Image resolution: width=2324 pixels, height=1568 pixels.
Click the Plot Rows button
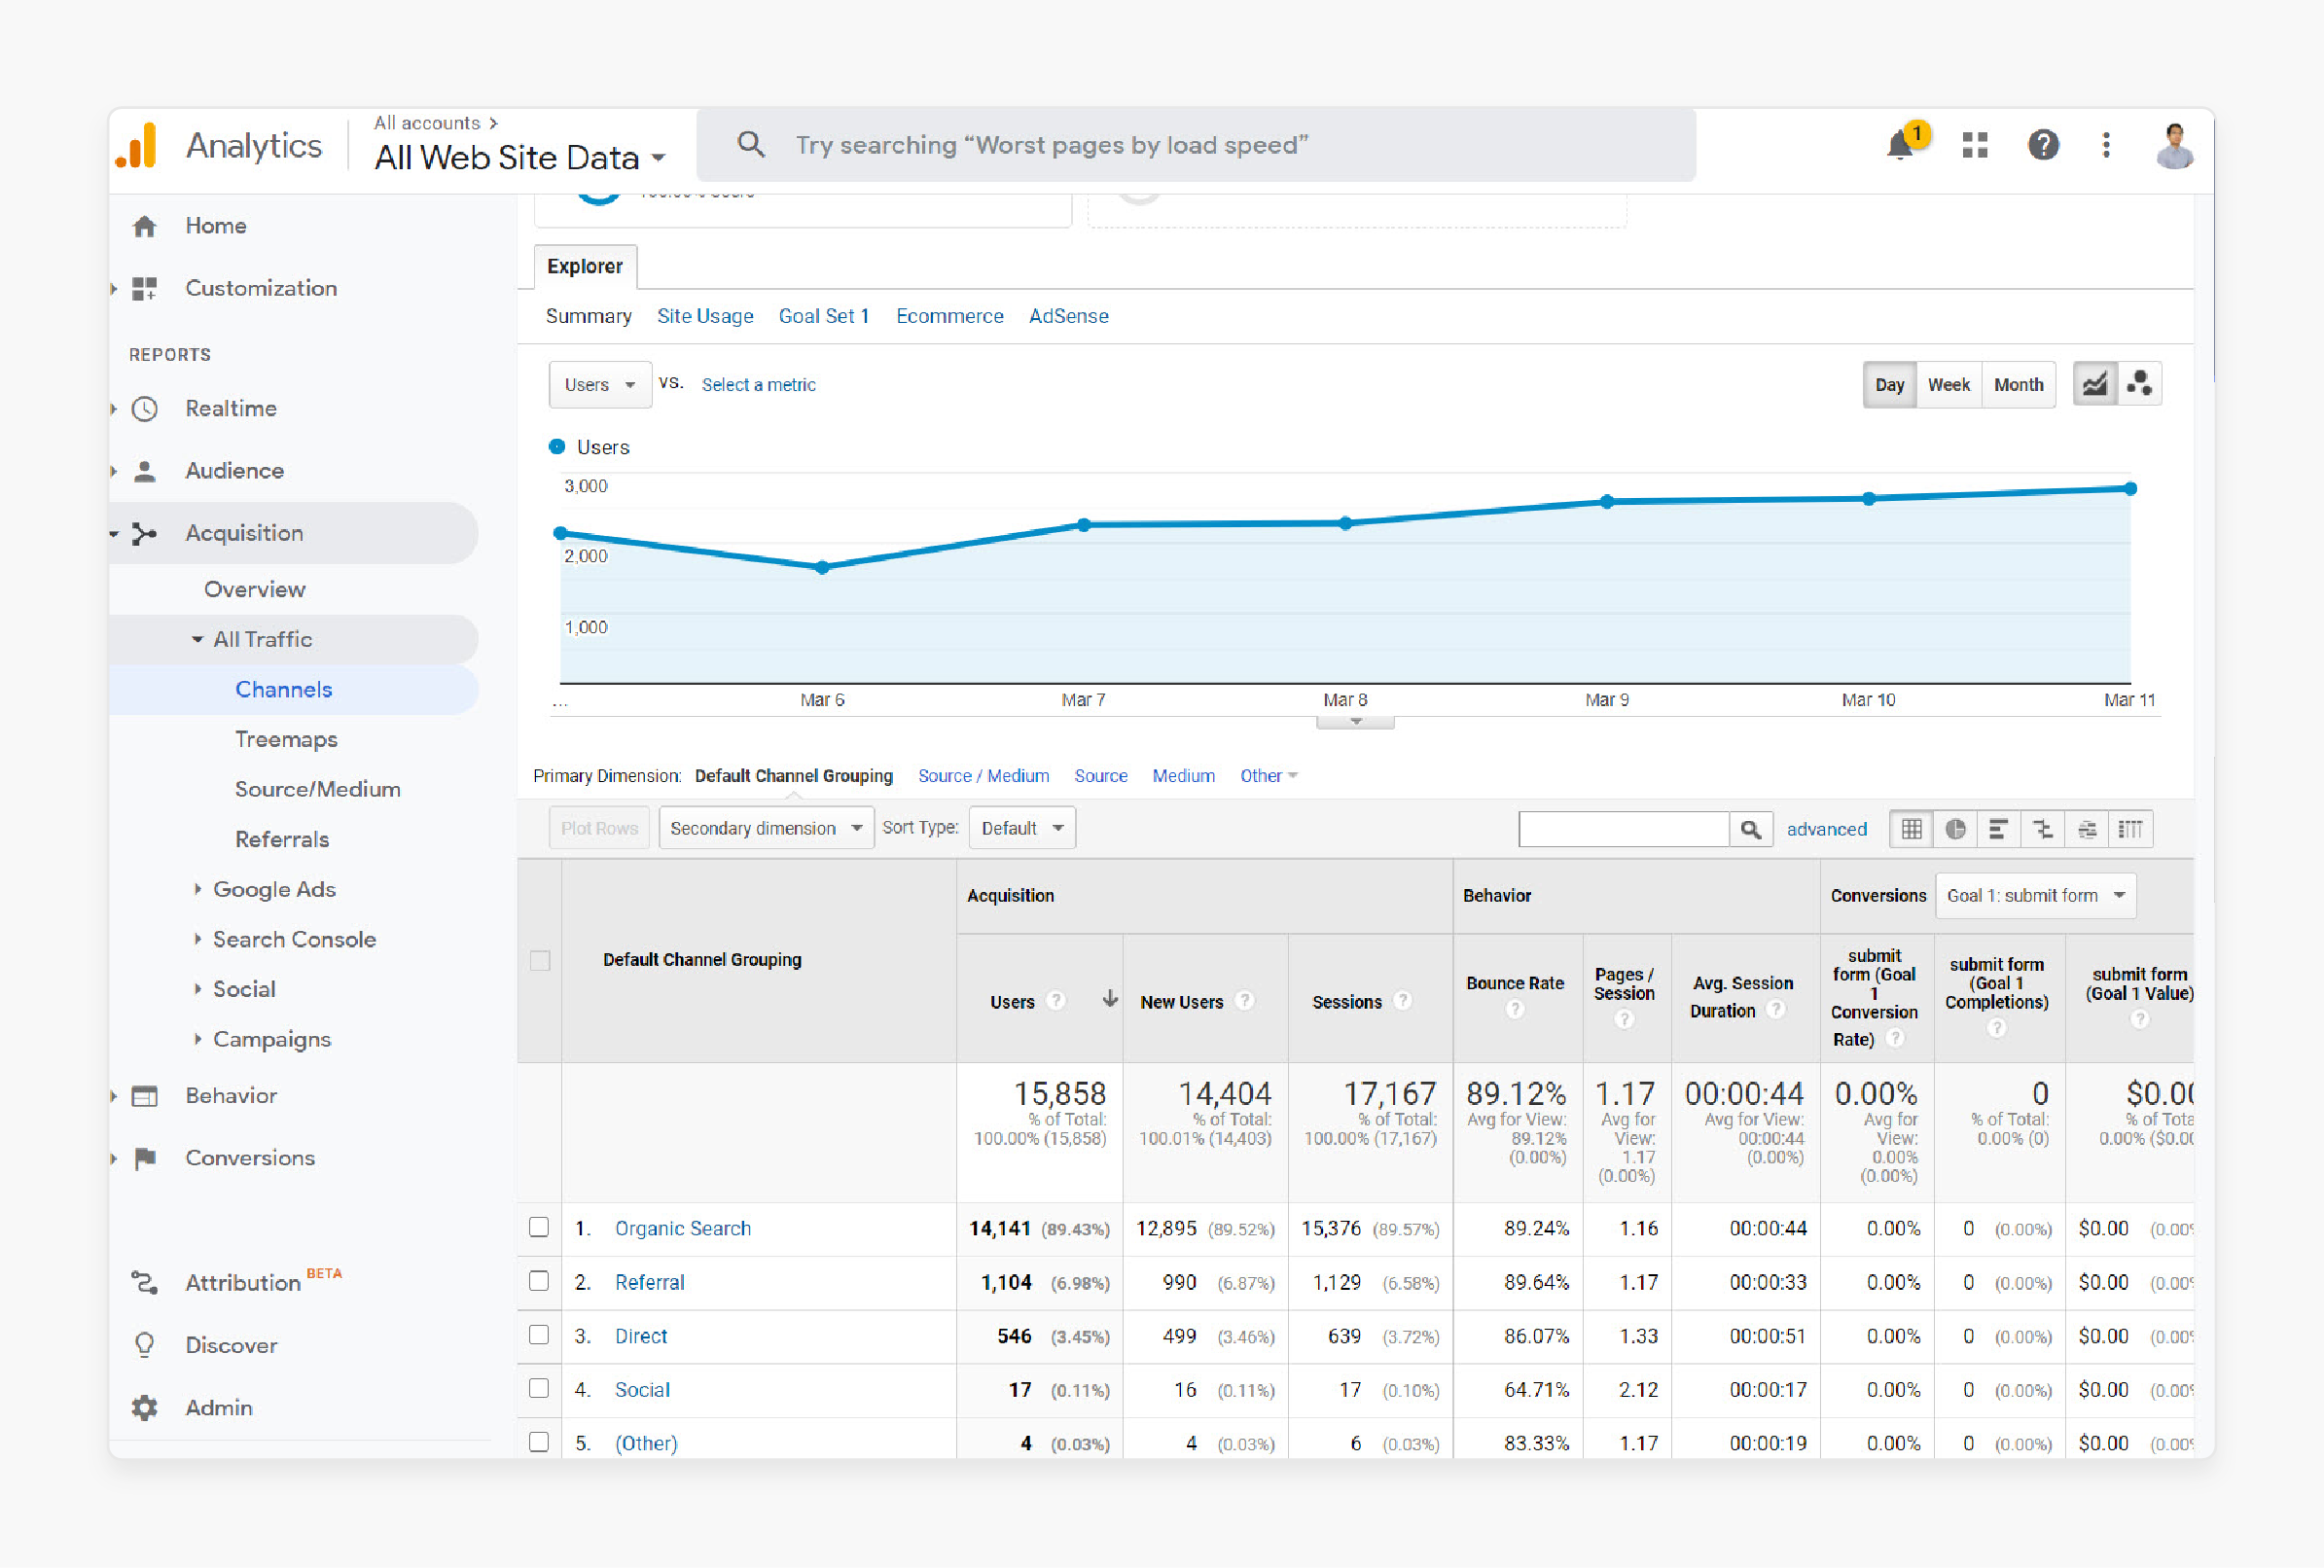pos(599,829)
